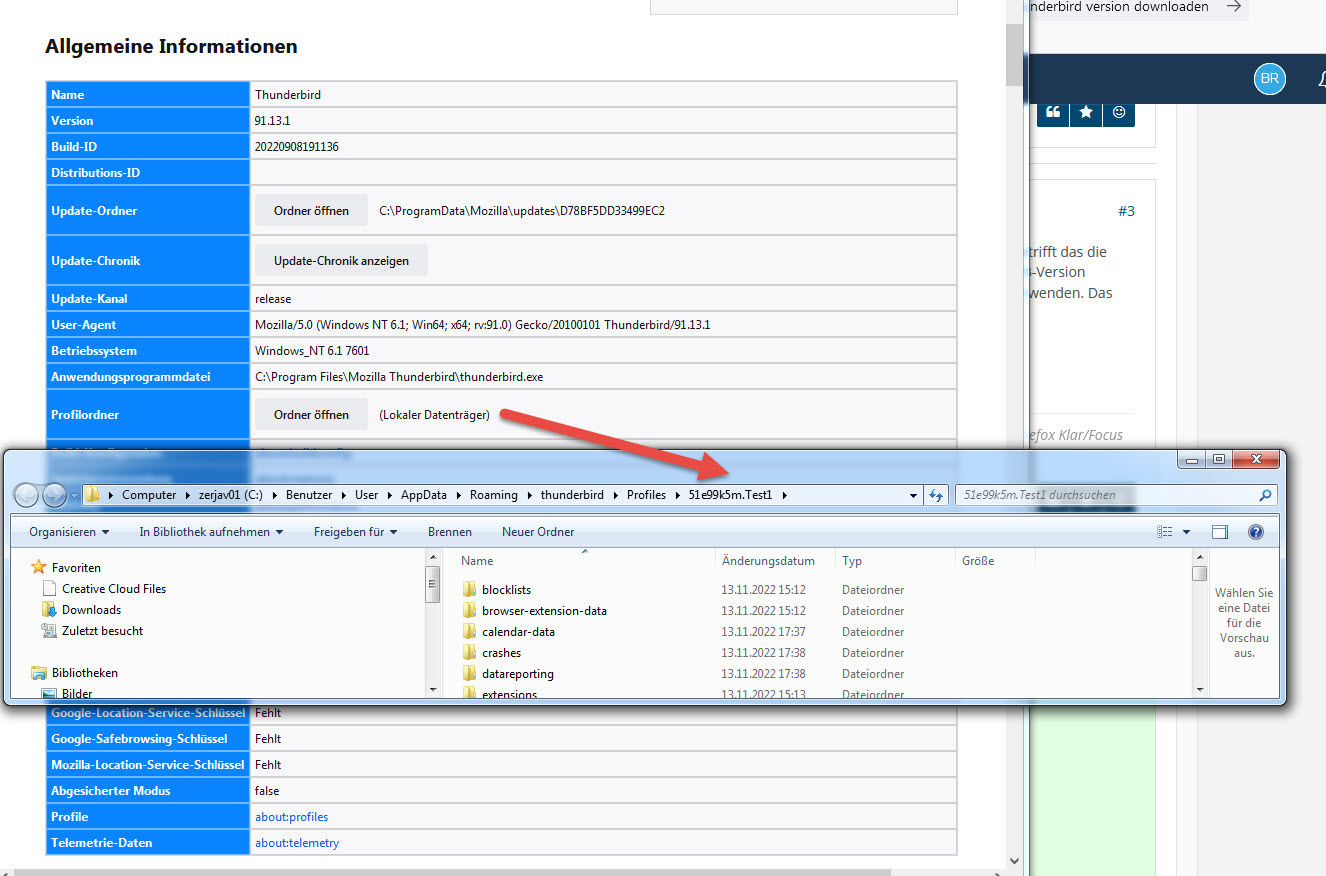Click the Update-Chronik anzeigen button
This screenshot has height=876, width=1326.
click(341, 261)
